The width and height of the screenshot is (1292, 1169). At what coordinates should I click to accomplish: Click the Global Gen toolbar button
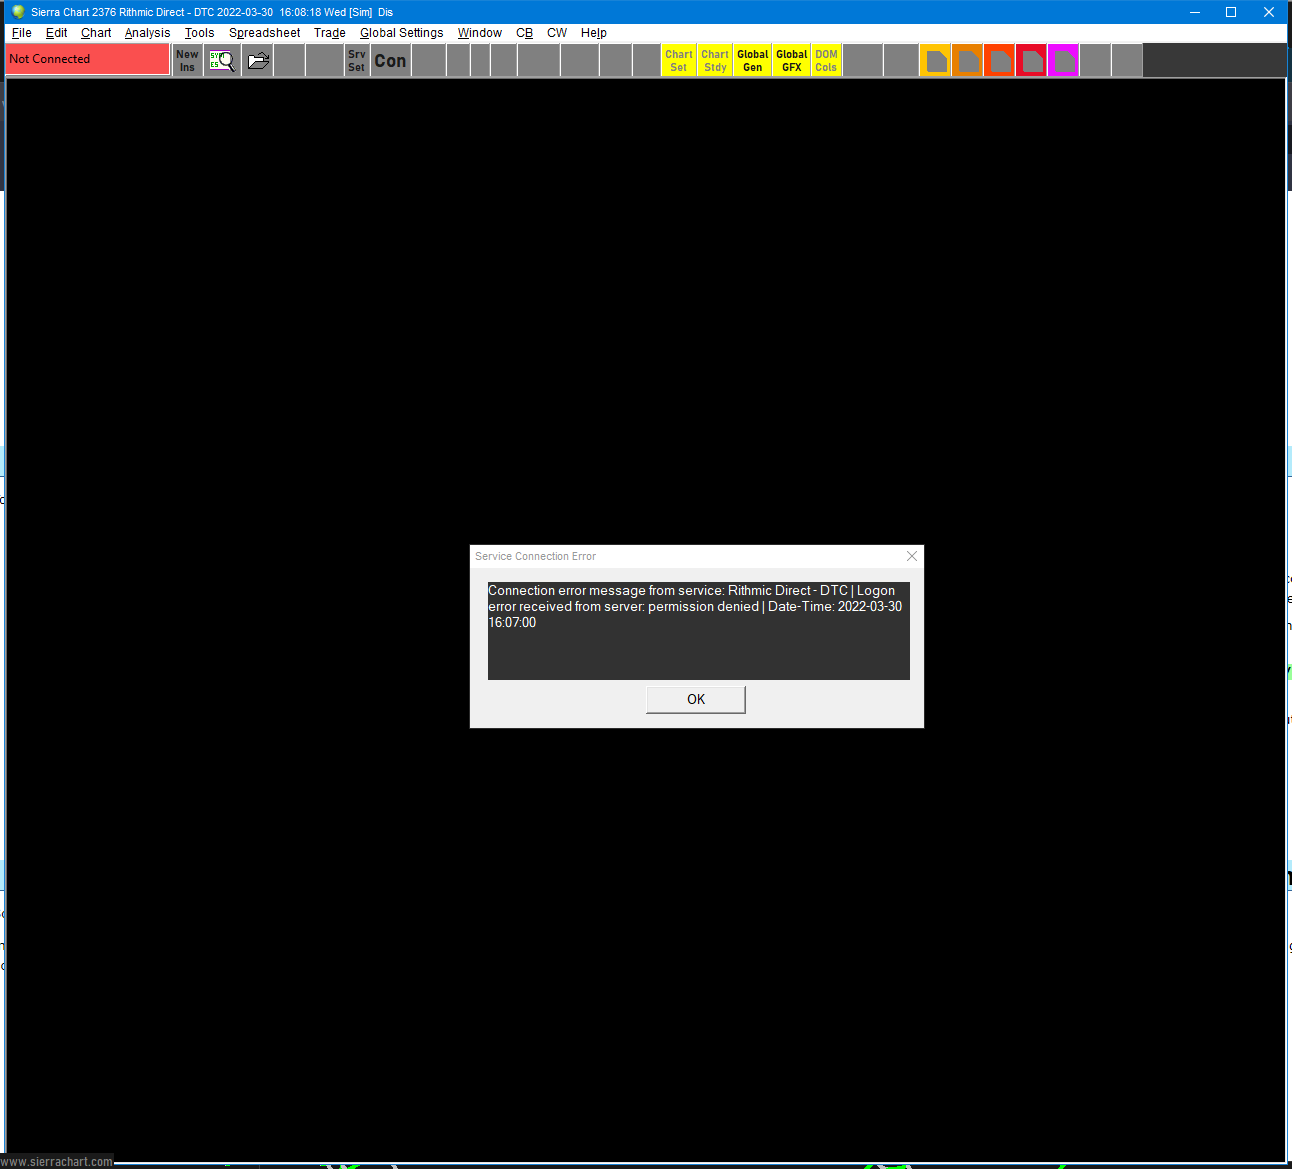point(752,60)
